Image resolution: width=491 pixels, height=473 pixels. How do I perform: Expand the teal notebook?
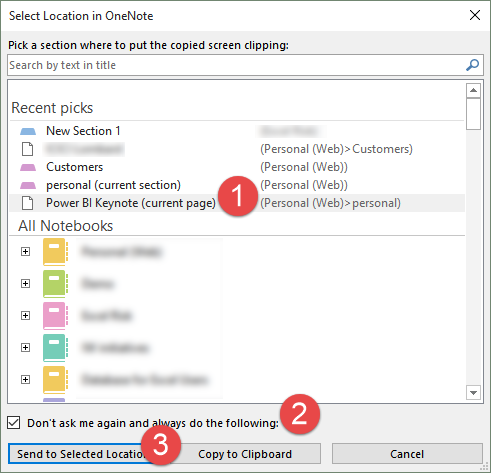25,347
